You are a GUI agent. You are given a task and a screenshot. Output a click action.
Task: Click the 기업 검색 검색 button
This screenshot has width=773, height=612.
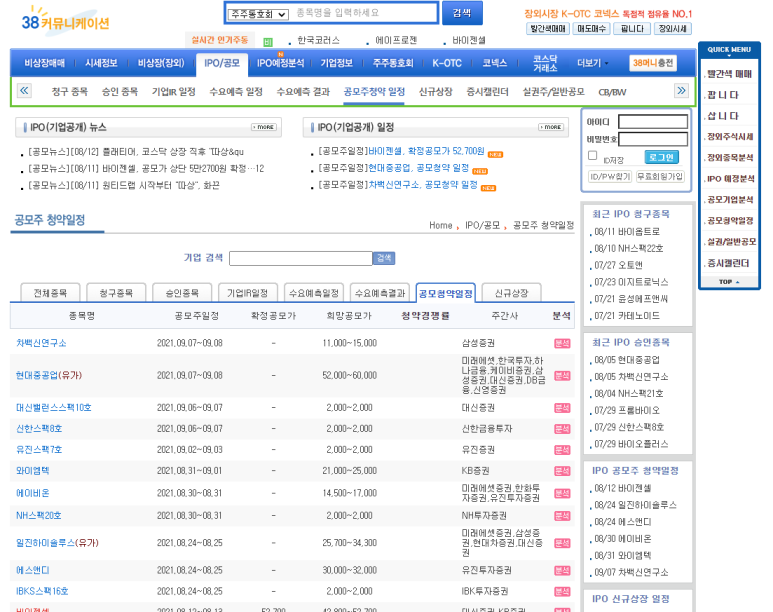pos(384,258)
